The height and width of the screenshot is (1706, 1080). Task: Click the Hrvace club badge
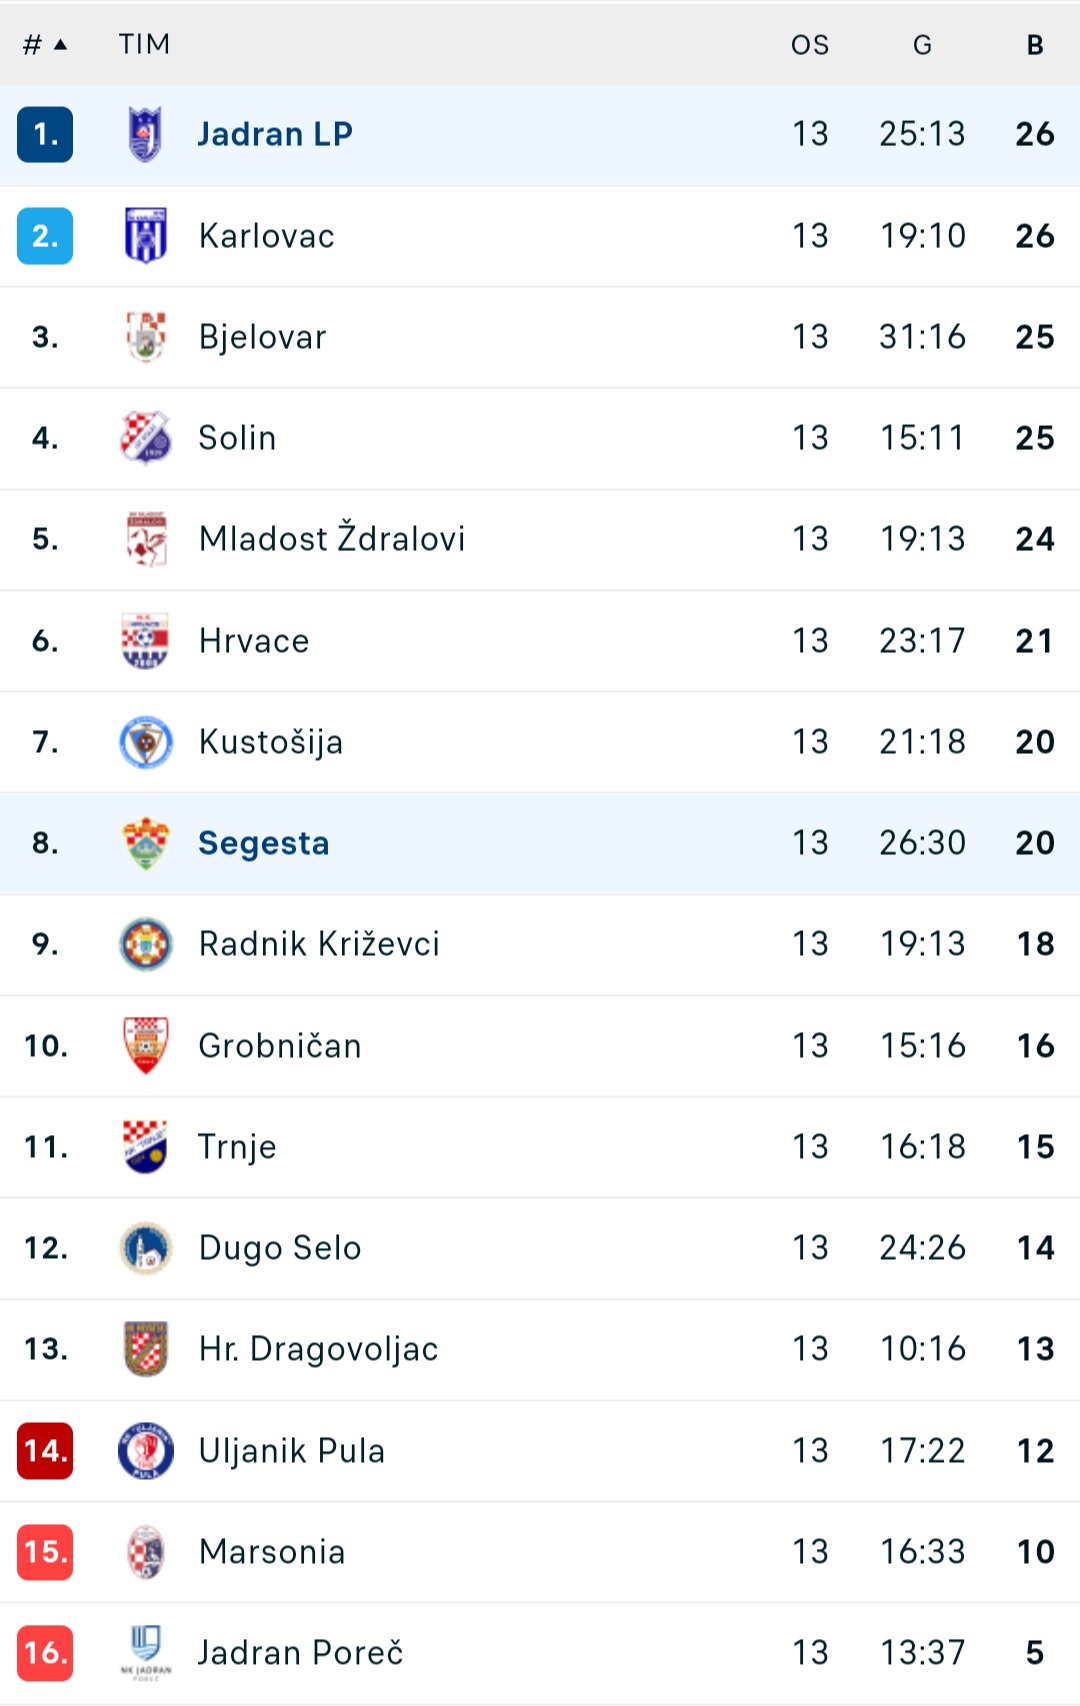click(146, 640)
